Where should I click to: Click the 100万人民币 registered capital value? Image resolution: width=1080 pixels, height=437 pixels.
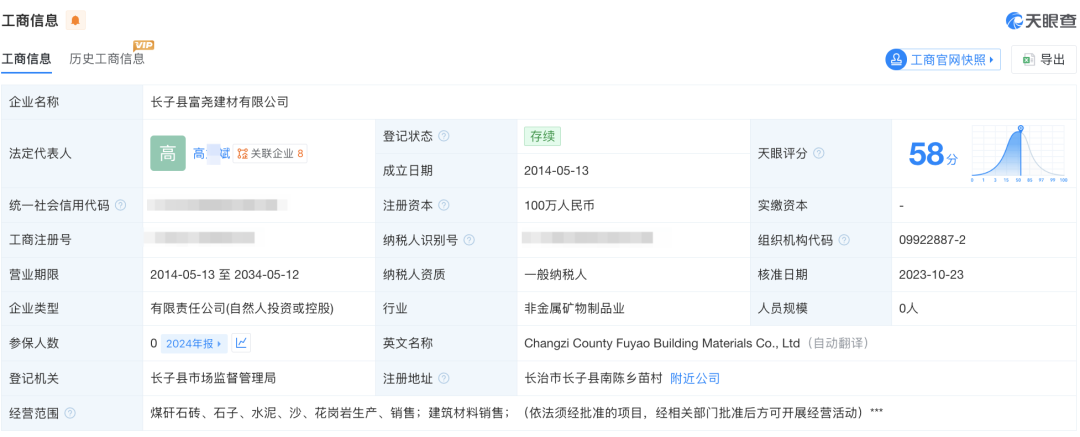[x=559, y=205]
